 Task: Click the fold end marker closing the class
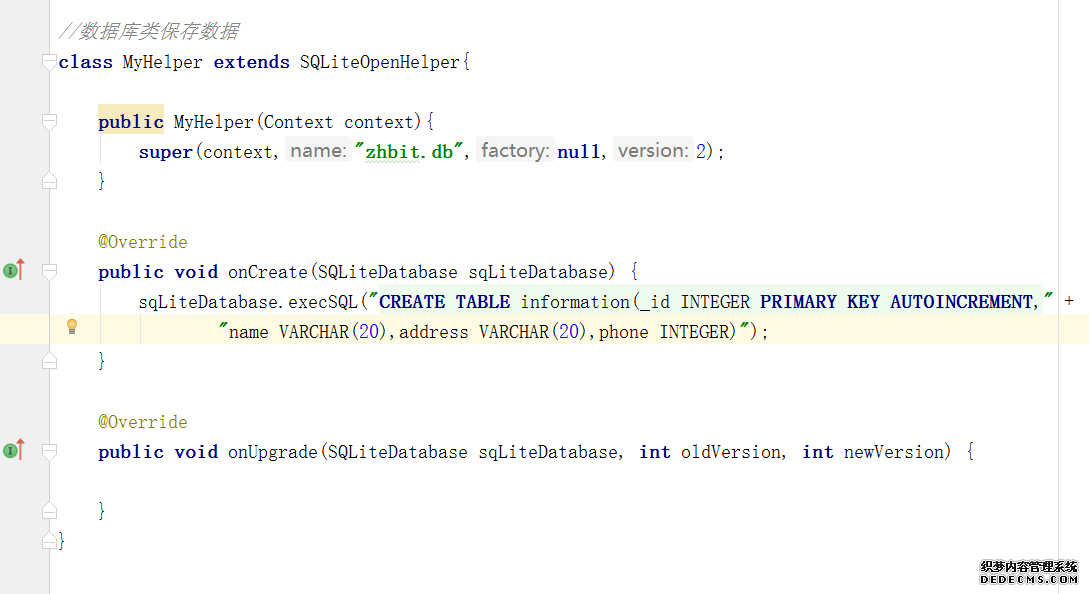pyautogui.click(x=49, y=541)
